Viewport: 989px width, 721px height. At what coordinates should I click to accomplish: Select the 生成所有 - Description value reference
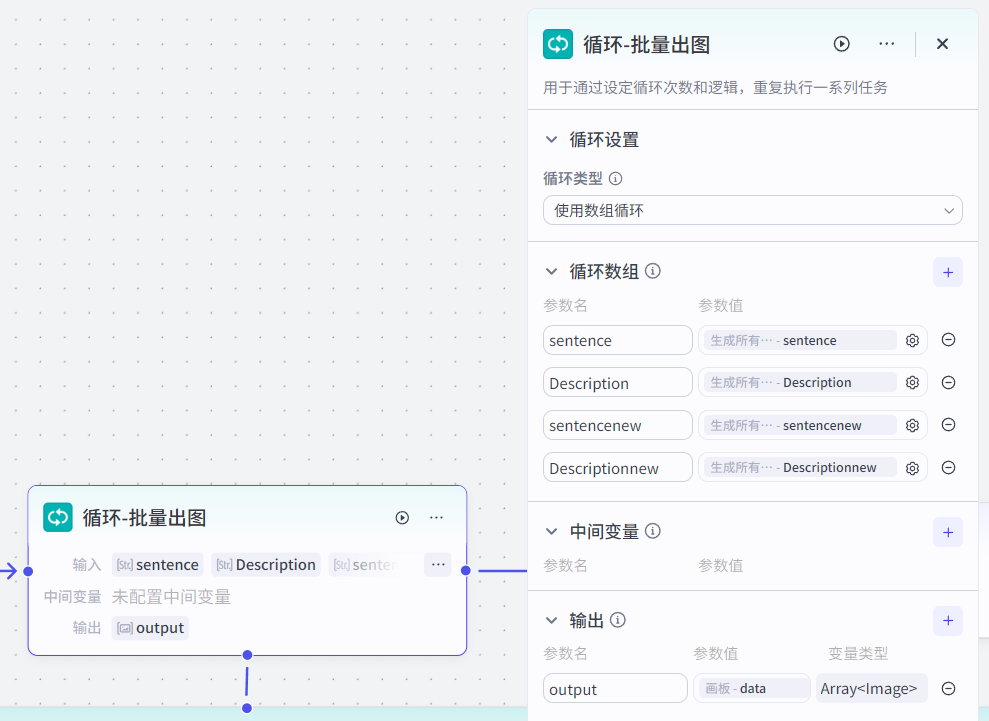coord(800,382)
